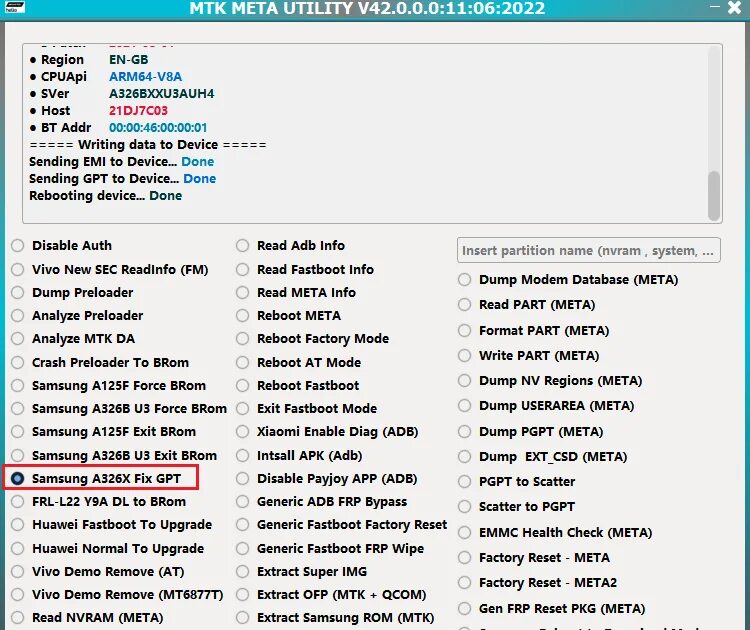Close the MTK META UTILITY window
750x630 pixels.
(734, 7)
